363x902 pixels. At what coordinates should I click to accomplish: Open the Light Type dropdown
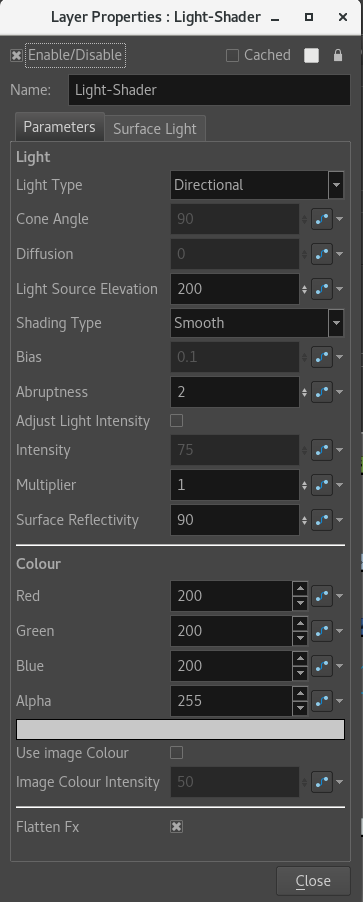[x=257, y=185]
